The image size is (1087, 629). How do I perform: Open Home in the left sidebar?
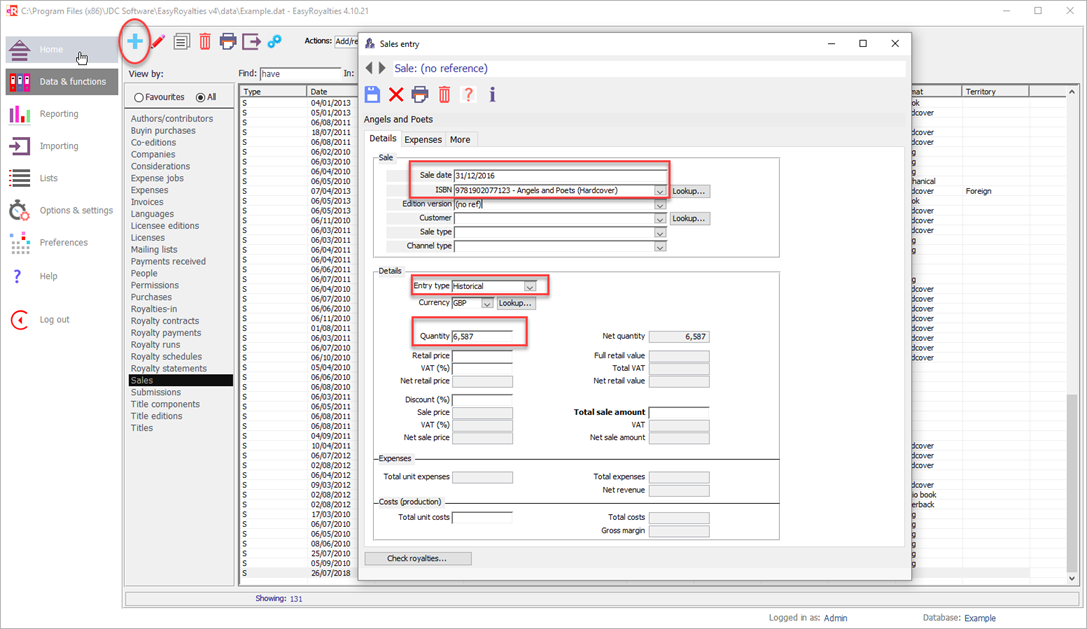62,49
